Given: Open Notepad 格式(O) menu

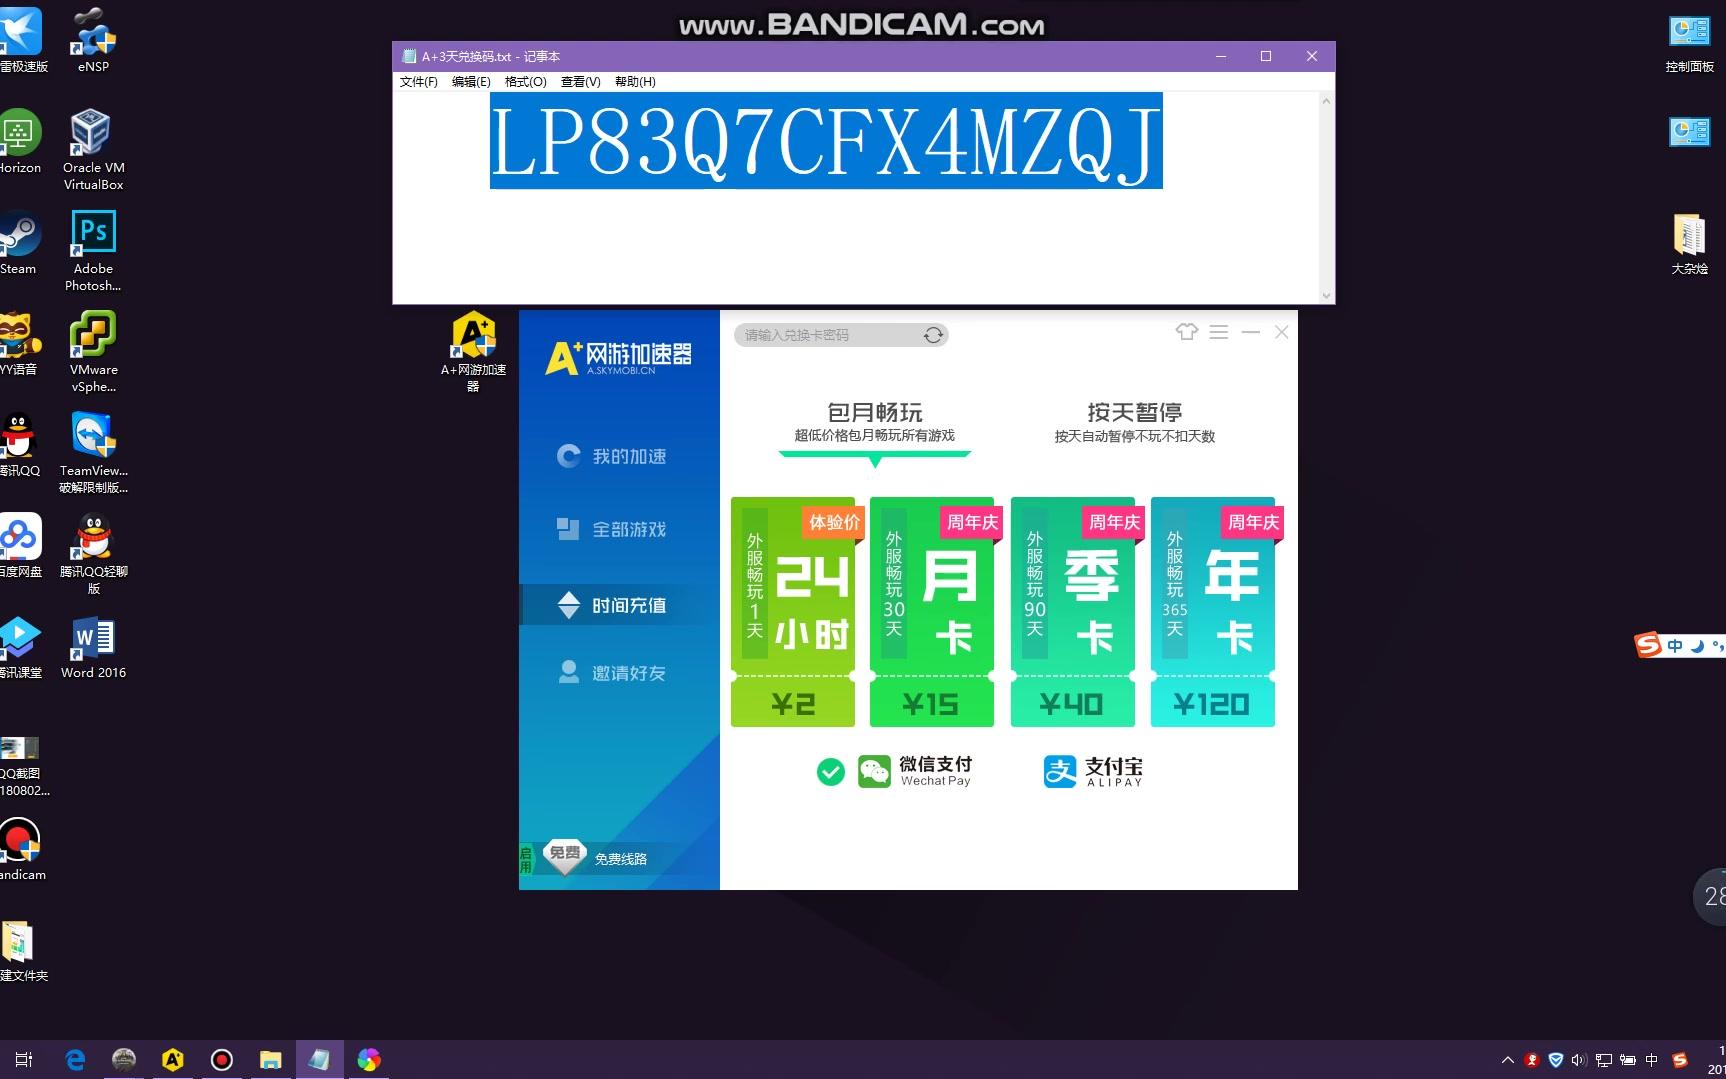Looking at the screenshot, I should pos(525,82).
